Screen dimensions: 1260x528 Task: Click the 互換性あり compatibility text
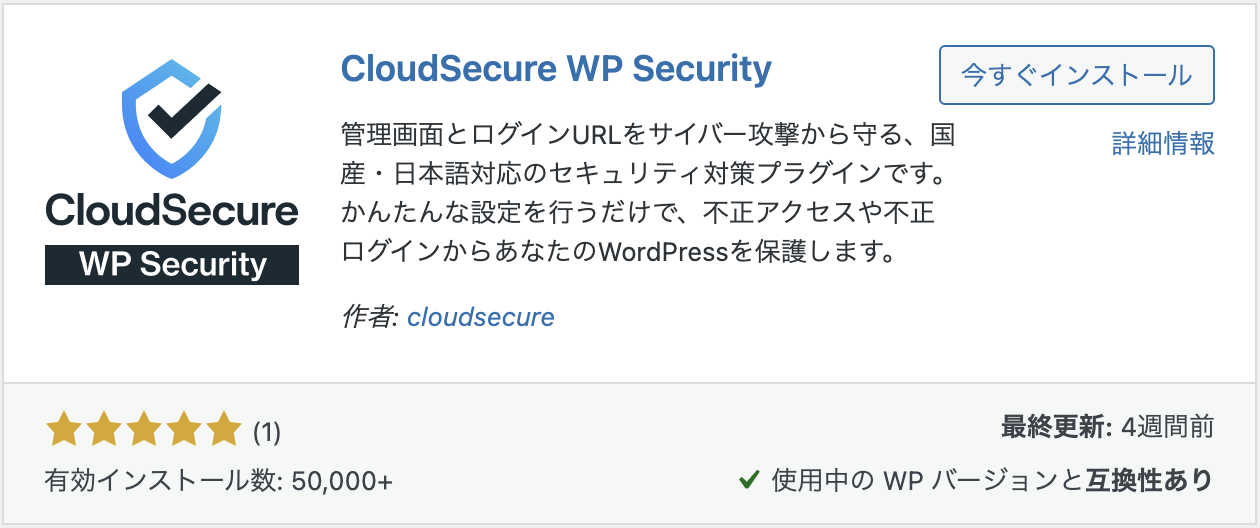click(x=1150, y=481)
